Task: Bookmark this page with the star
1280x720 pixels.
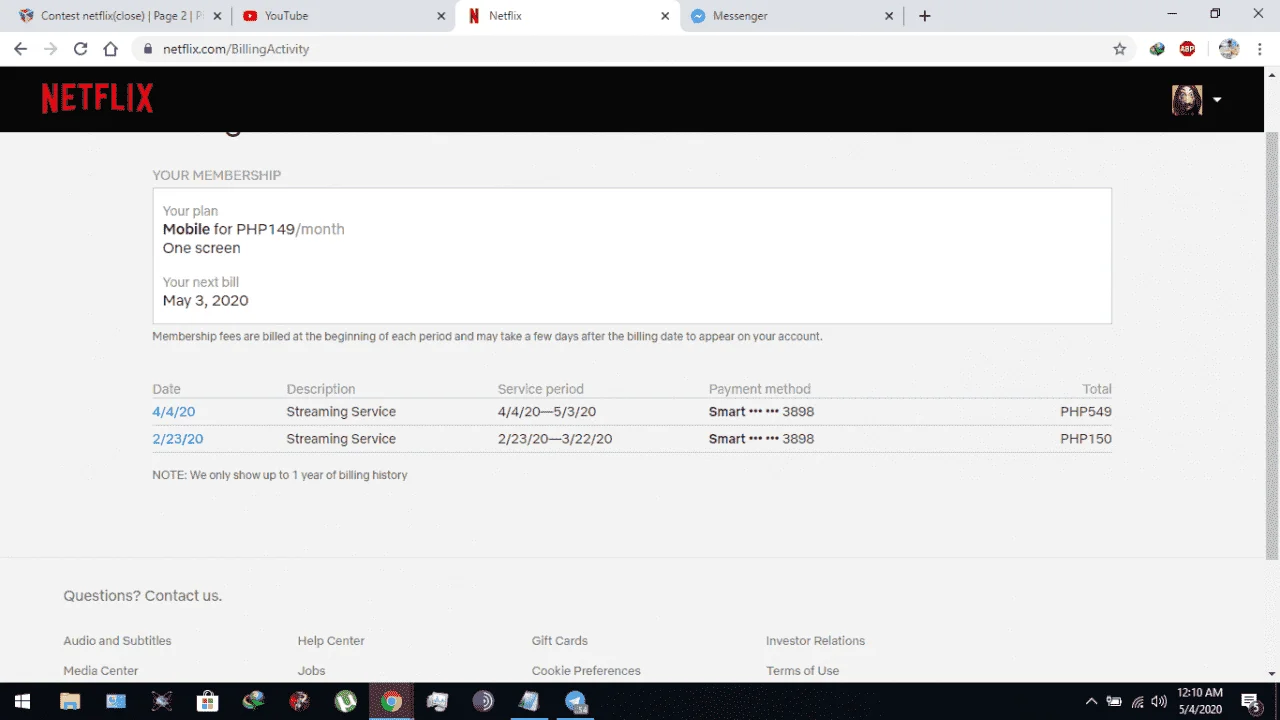Action: tap(1120, 48)
